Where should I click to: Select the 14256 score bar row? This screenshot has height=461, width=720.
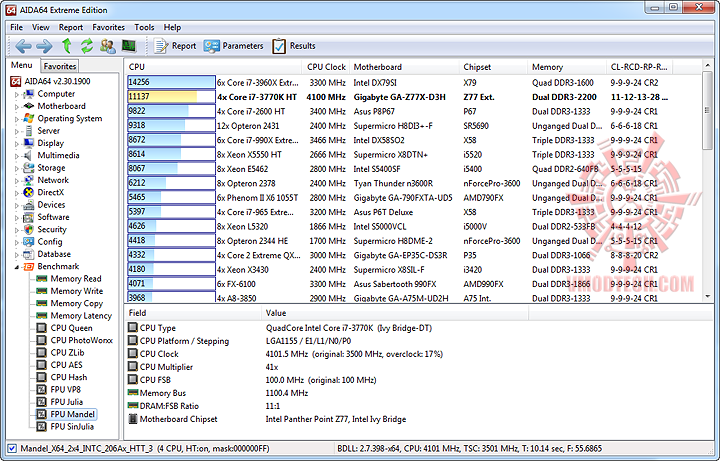click(171, 82)
